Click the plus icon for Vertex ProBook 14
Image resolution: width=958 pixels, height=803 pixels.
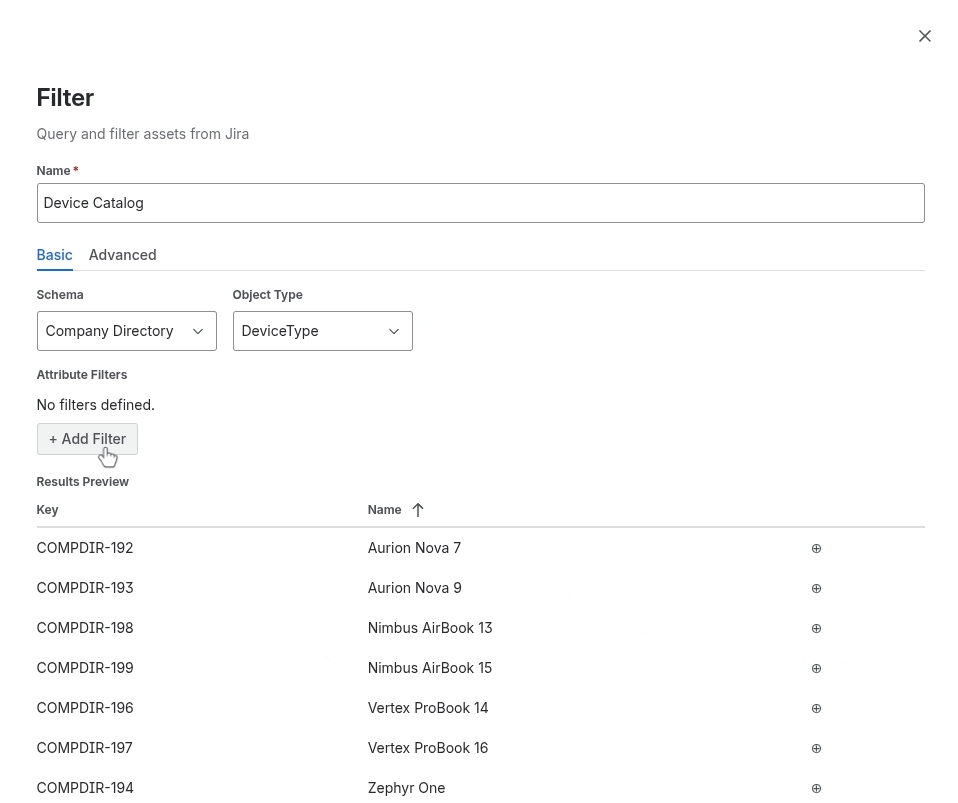(x=816, y=708)
